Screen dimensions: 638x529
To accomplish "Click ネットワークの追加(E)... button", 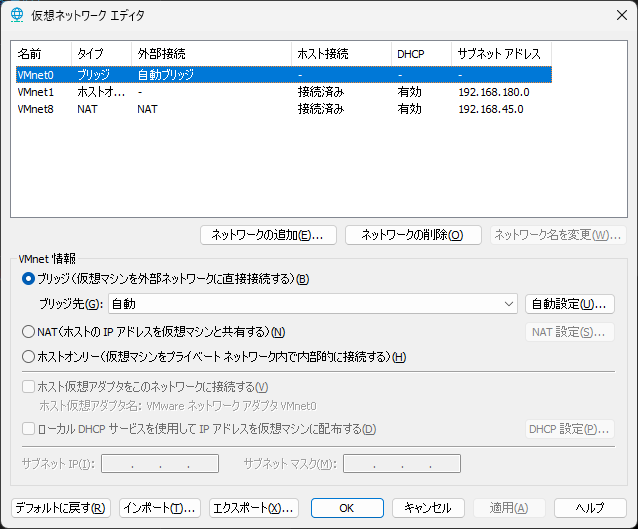I will [x=268, y=235].
